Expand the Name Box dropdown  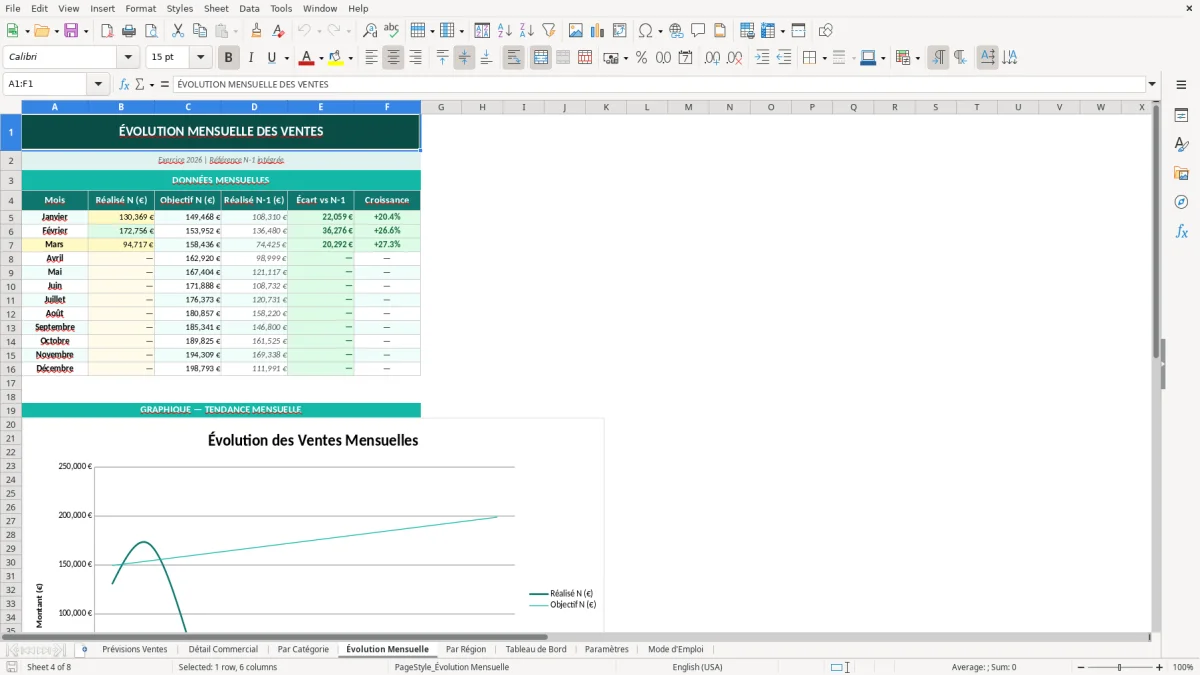point(98,84)
